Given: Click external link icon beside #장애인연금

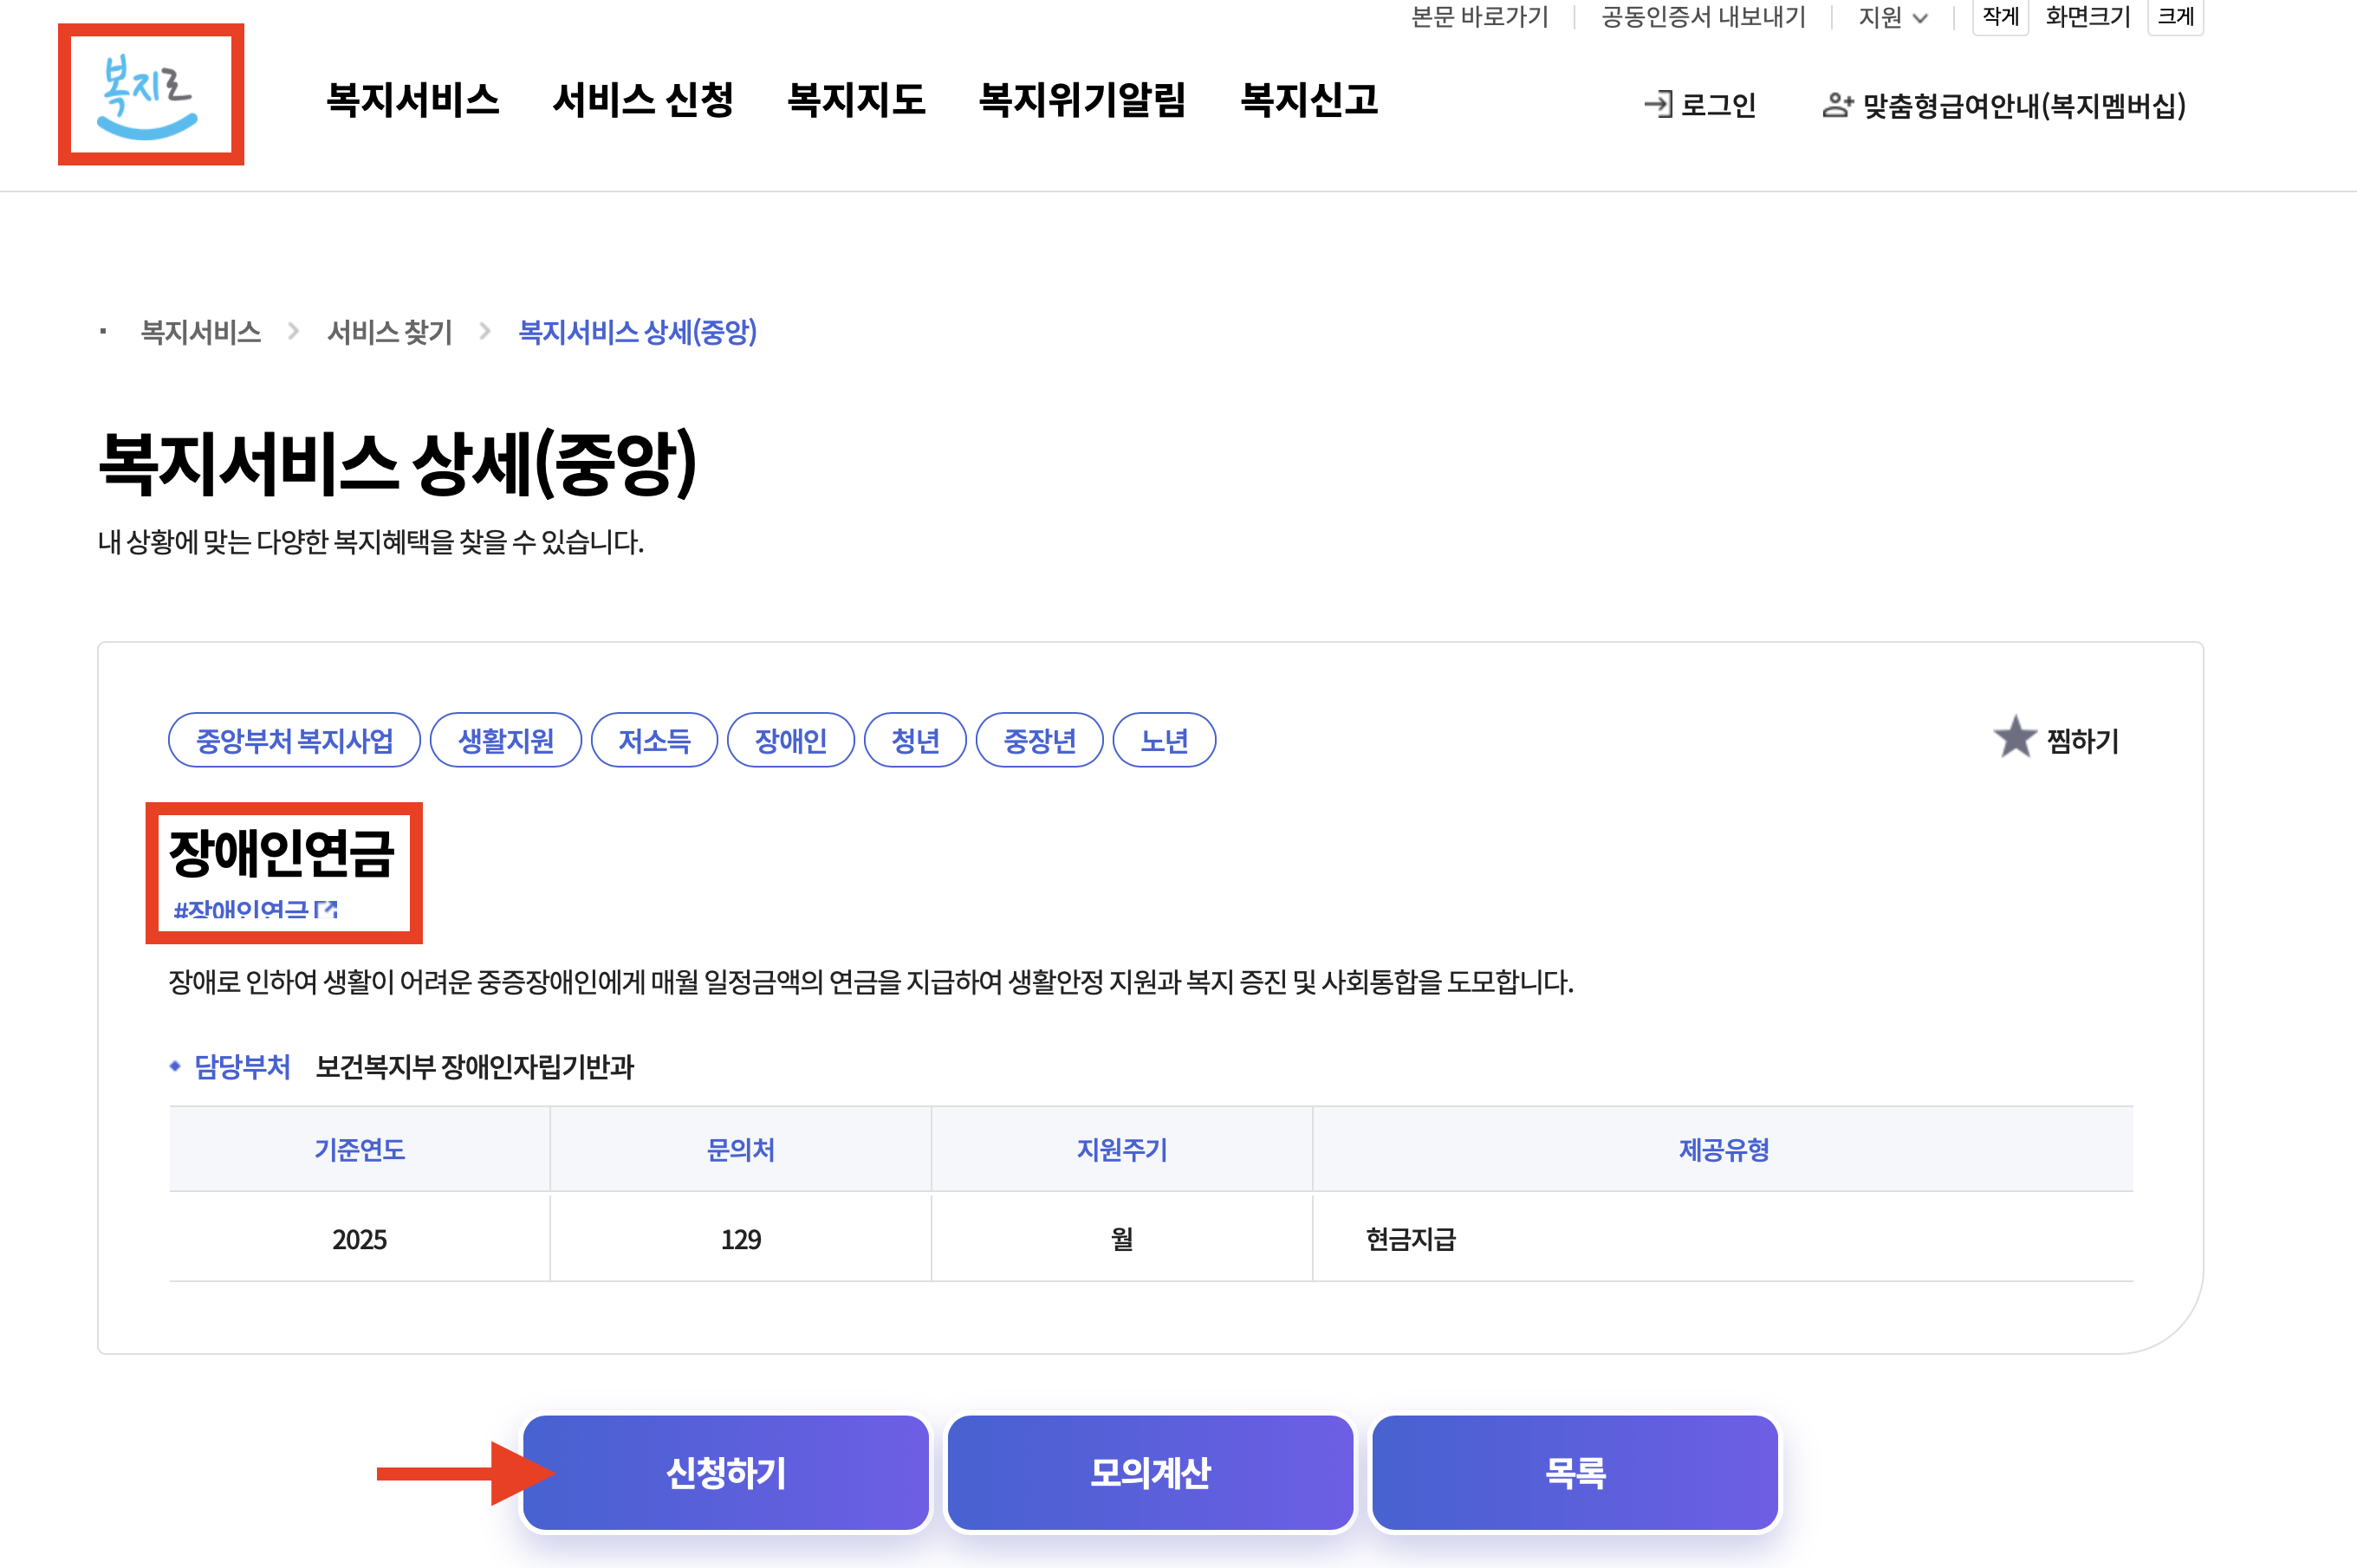Looking at the screenshot, I should click(326, 910).
